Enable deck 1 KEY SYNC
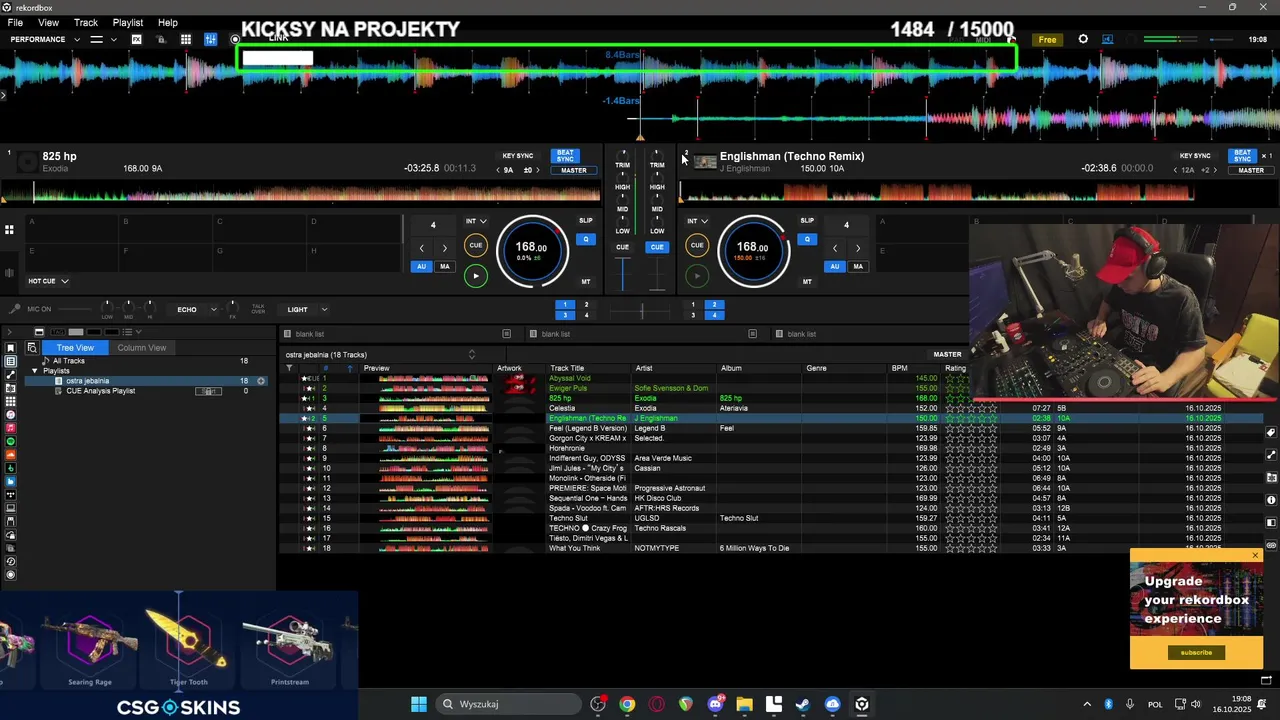Image resolution: width=1280 pixels, height=720 pixels. point(518,156)
